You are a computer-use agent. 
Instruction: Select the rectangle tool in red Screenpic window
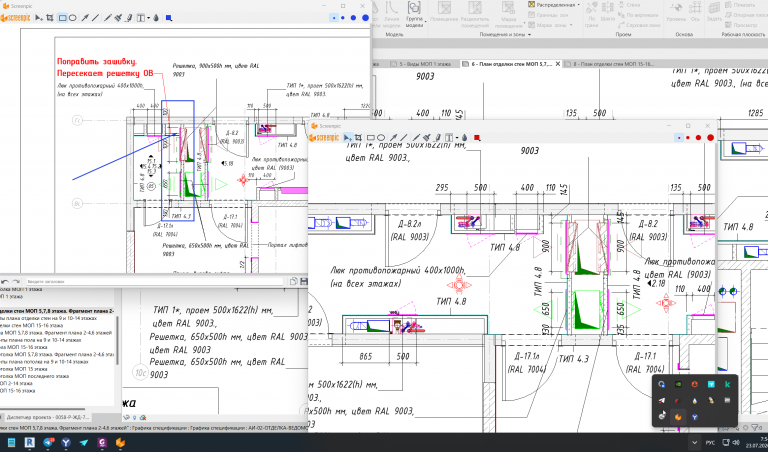click(x=371, y=138)
